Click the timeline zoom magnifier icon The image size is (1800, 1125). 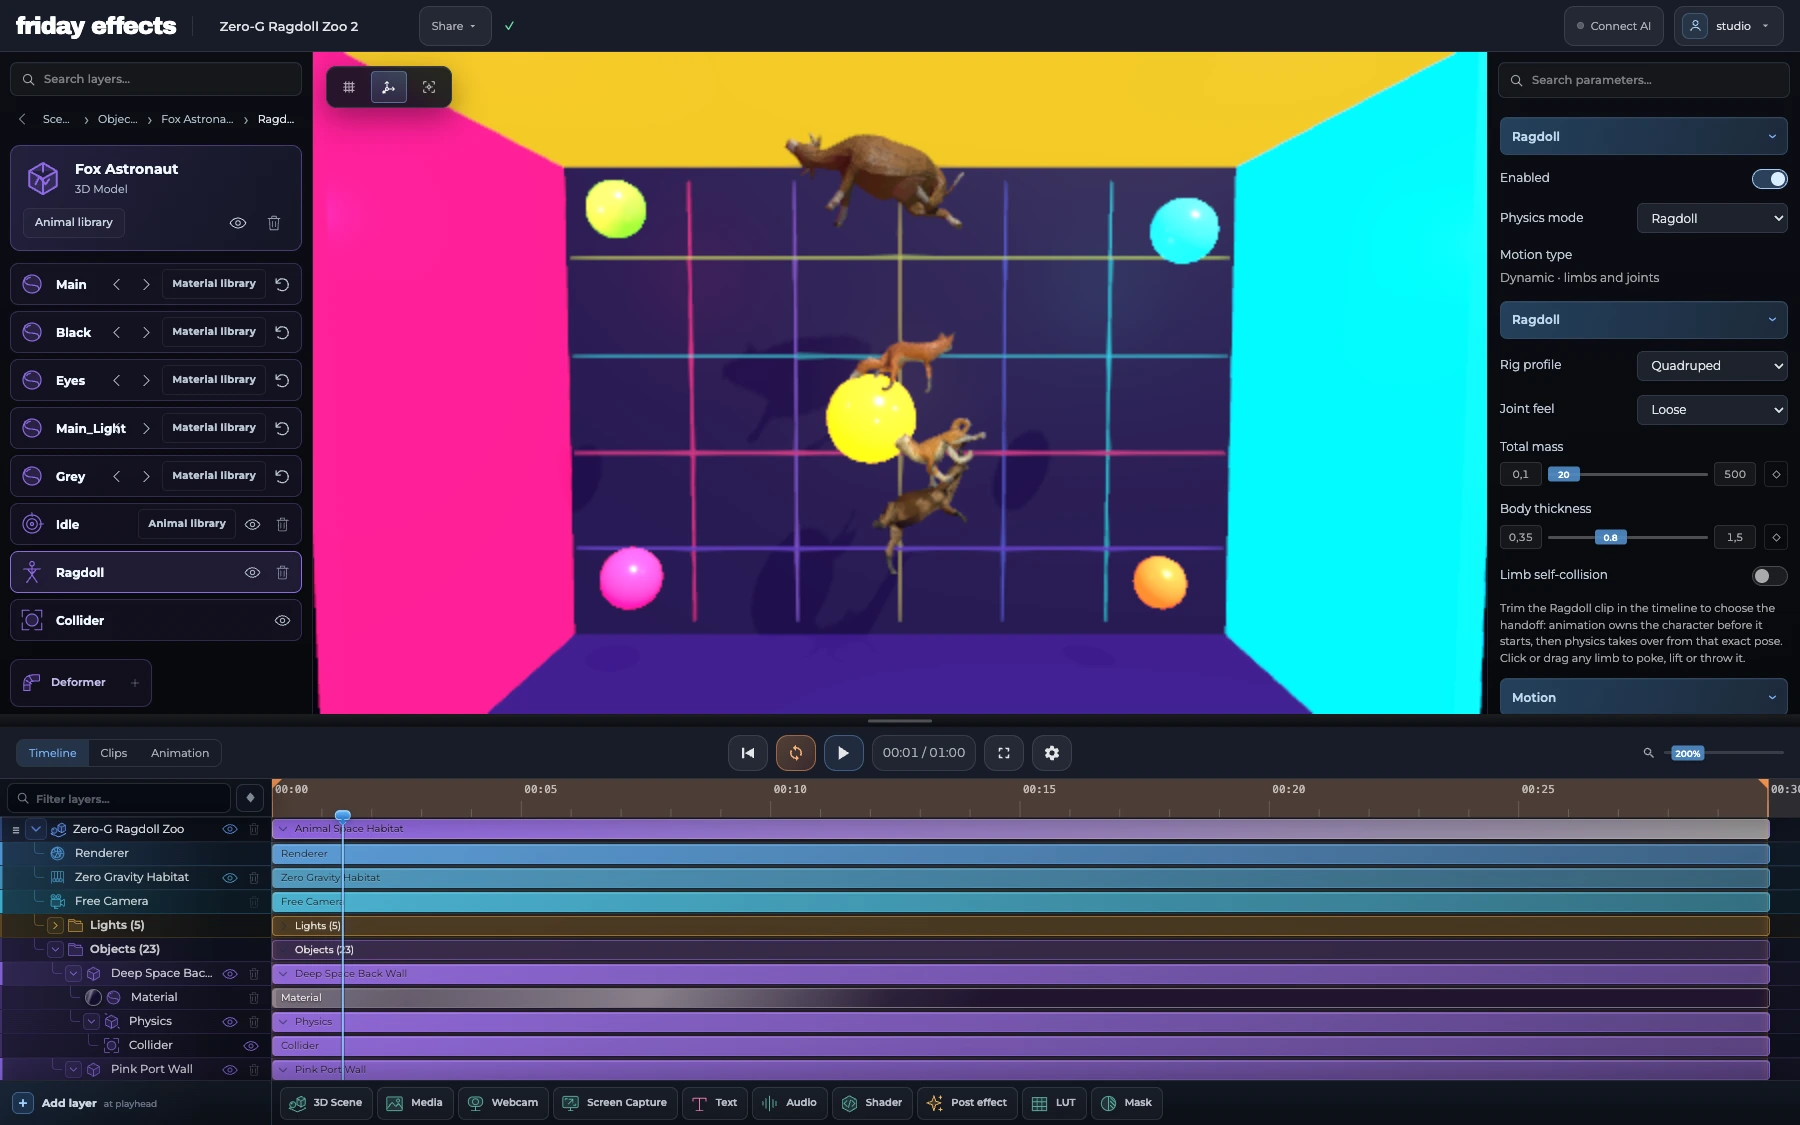[1648, 753]
